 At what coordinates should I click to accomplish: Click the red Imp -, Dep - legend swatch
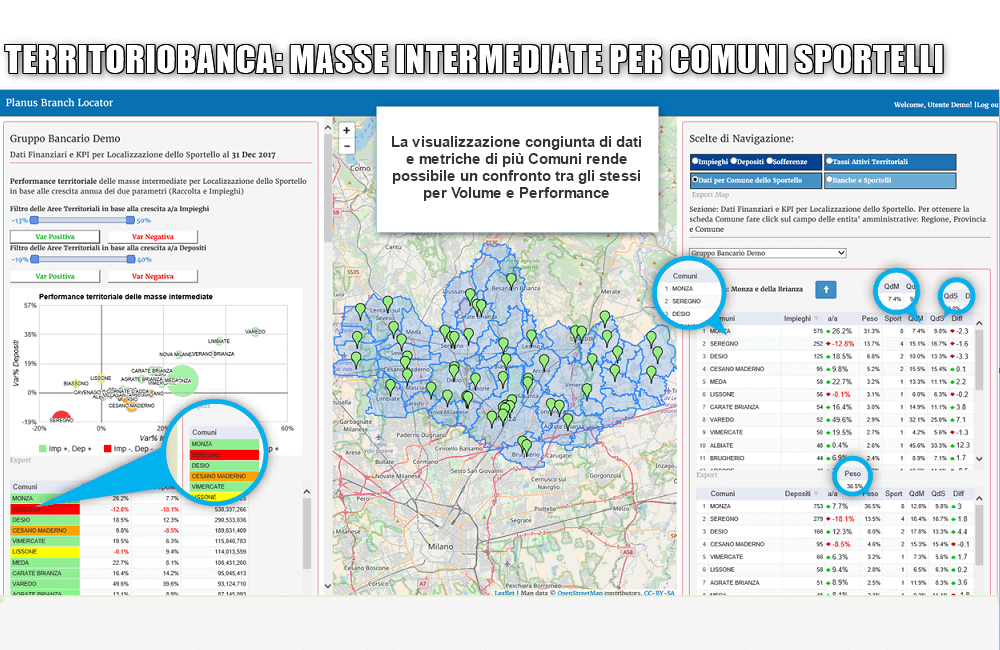pos(108,448)
